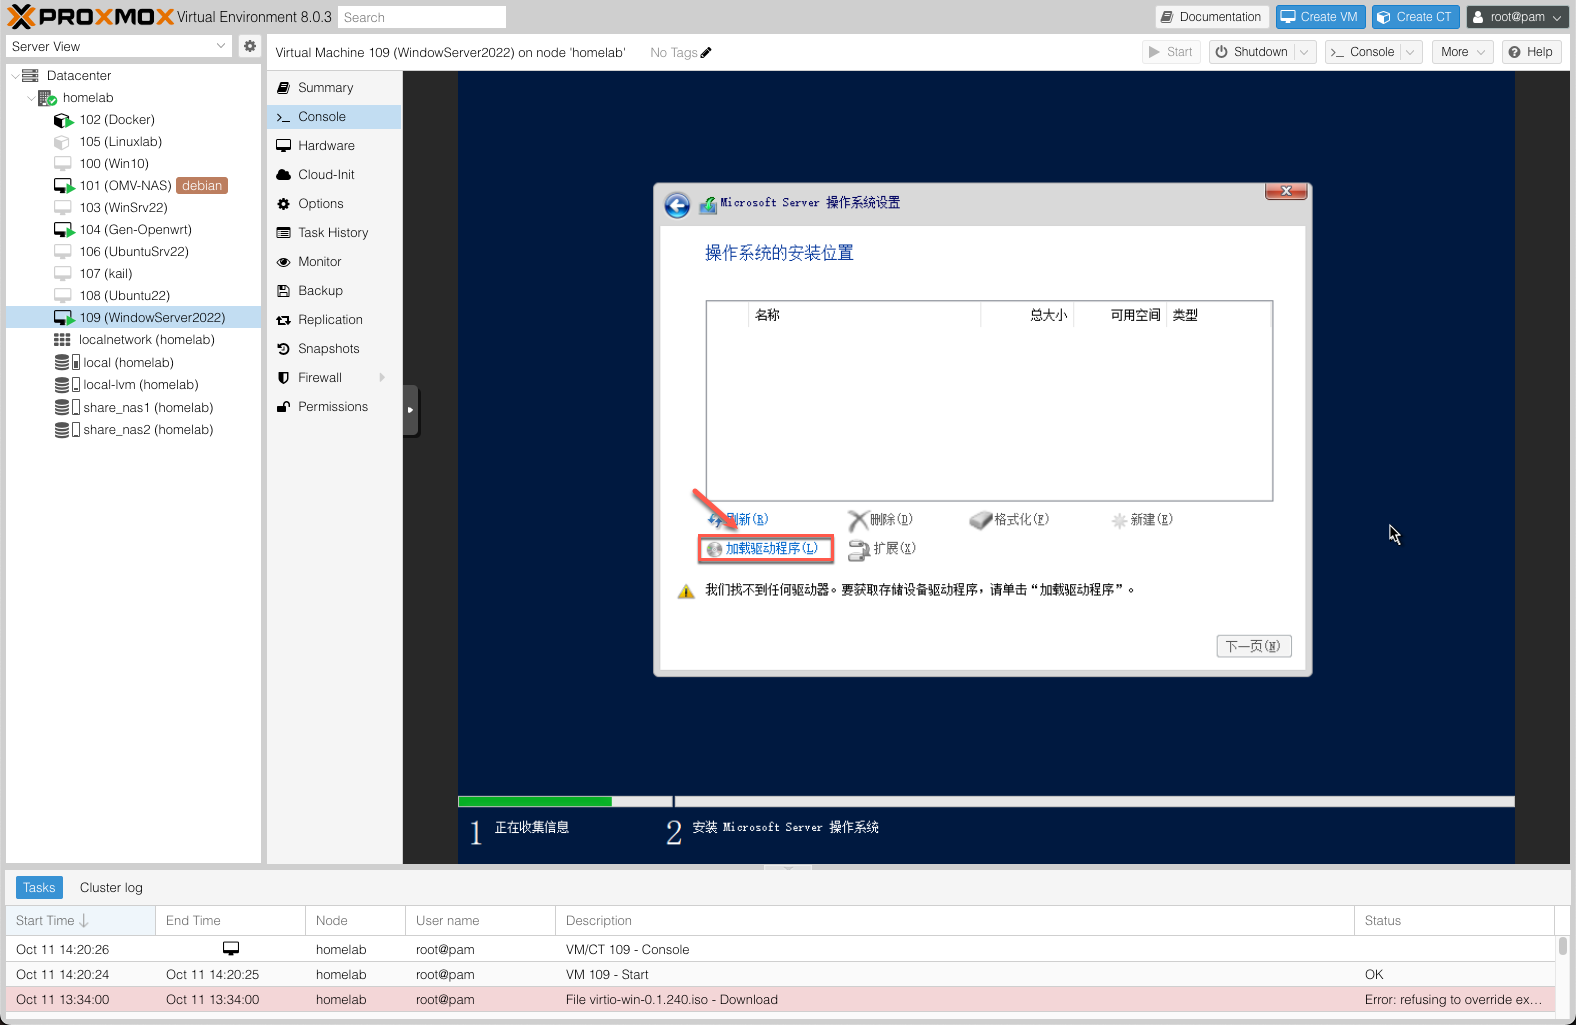Click the Extend (扩展) partition action
The height and width of the screenshot is (1025, 1576).
882,549
